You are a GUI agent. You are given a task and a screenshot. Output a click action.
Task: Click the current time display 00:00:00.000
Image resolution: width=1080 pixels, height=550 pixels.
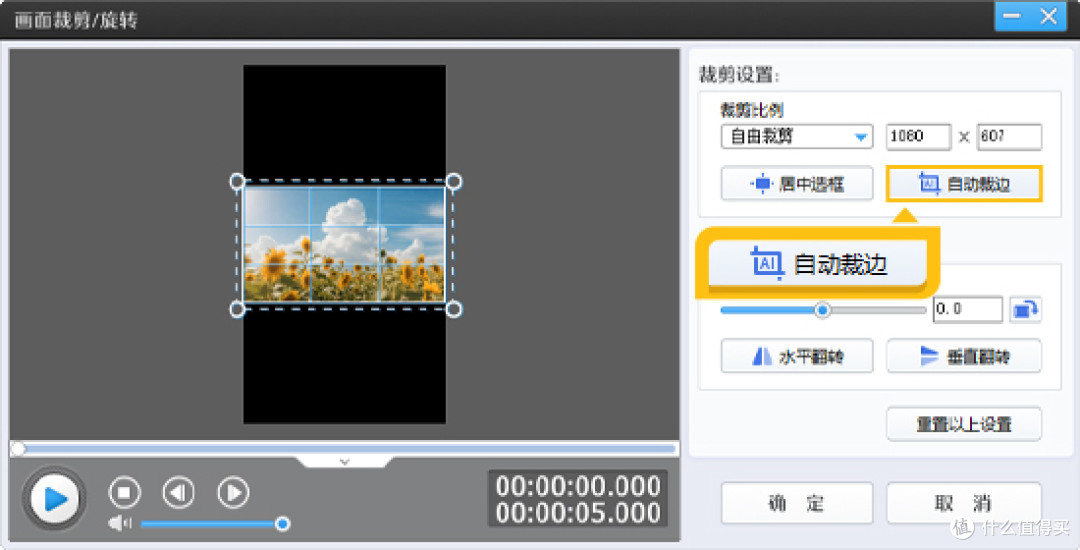point(578,486)
